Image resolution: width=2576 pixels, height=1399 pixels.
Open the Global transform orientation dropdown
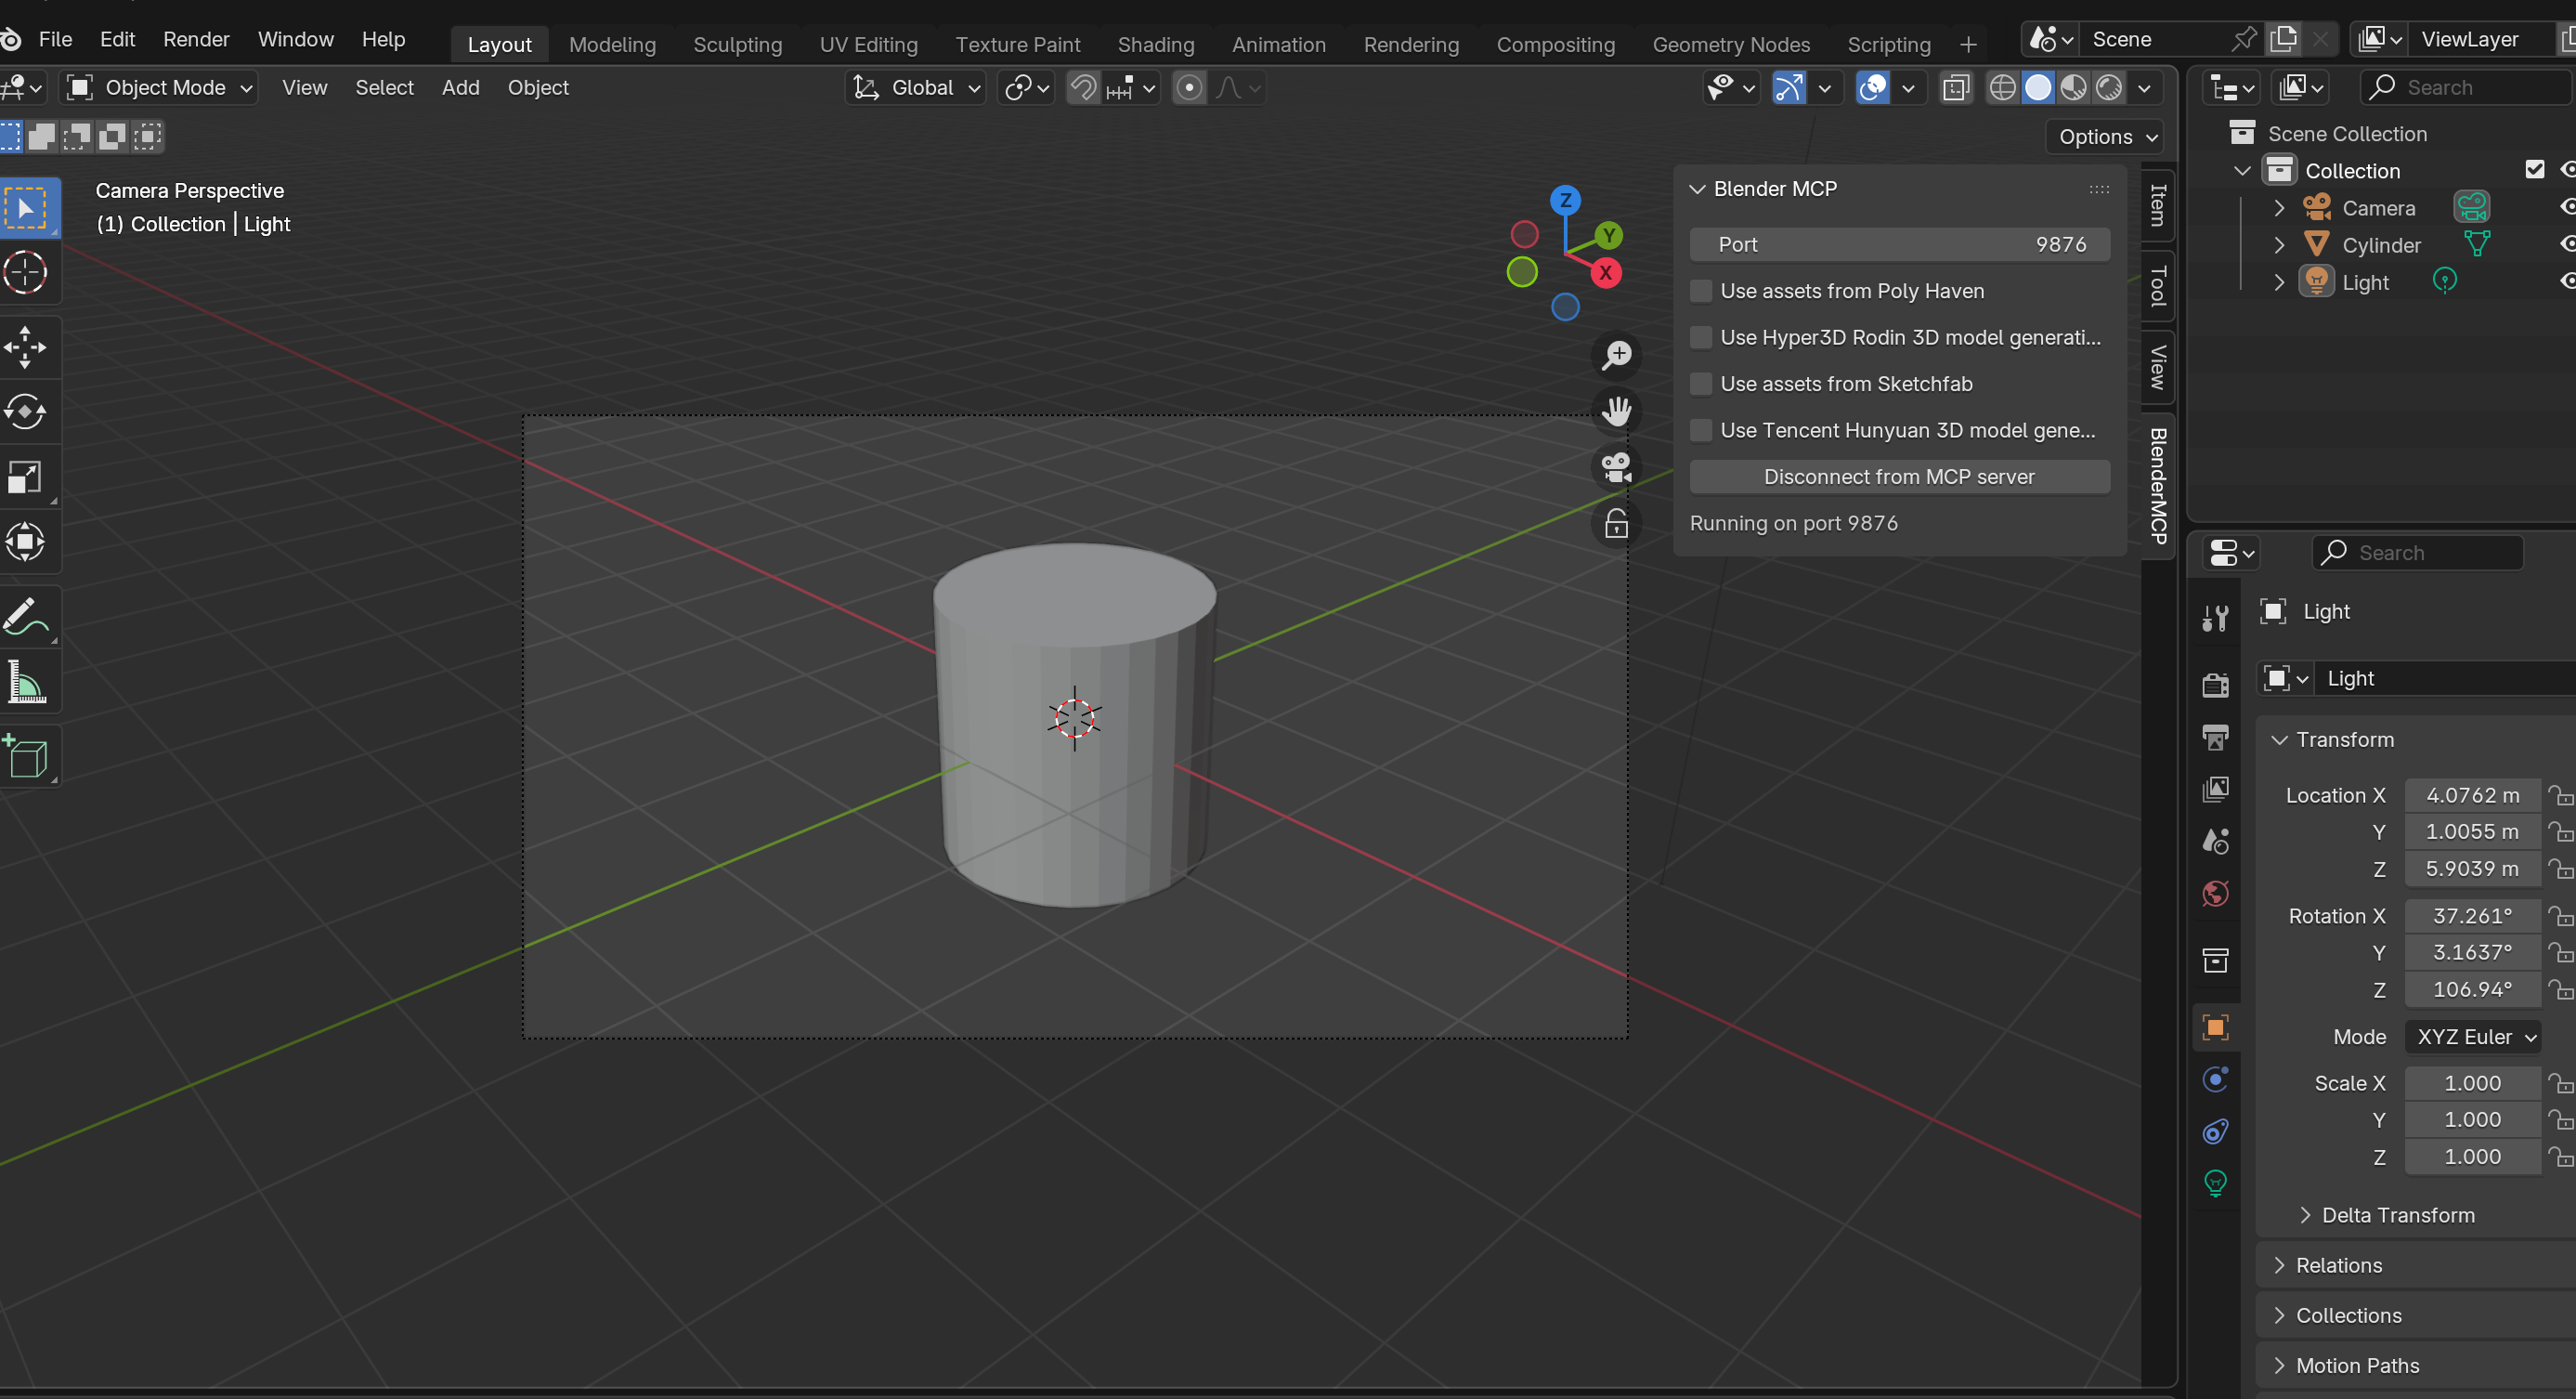[x=915, y=87]
